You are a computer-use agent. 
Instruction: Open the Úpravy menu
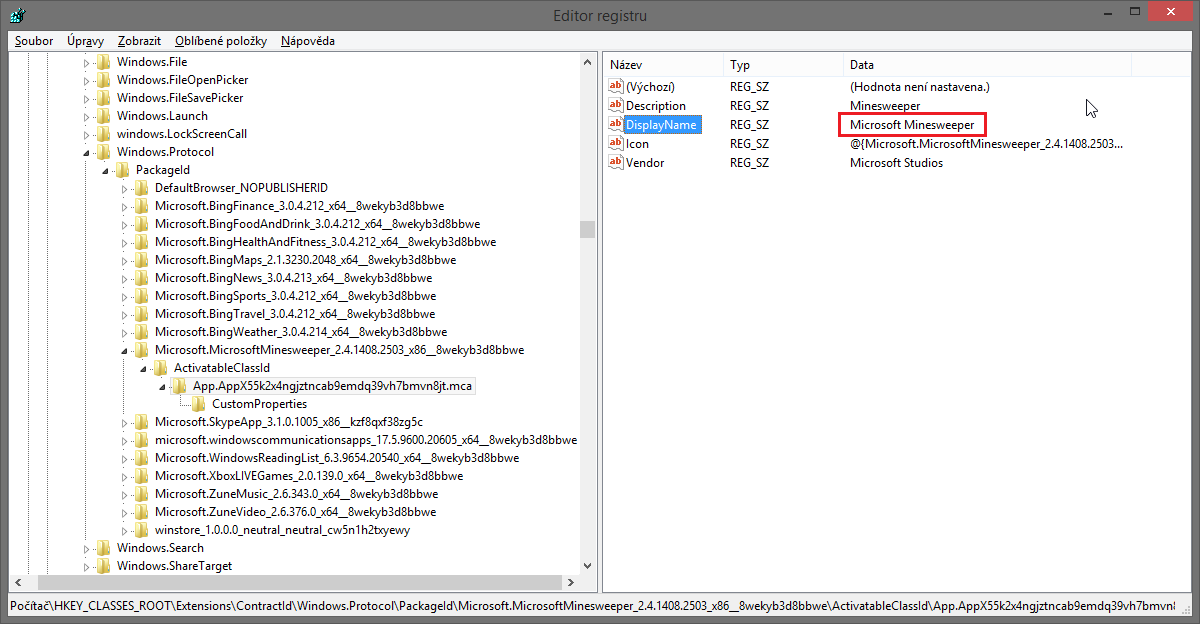click(86, 41)
